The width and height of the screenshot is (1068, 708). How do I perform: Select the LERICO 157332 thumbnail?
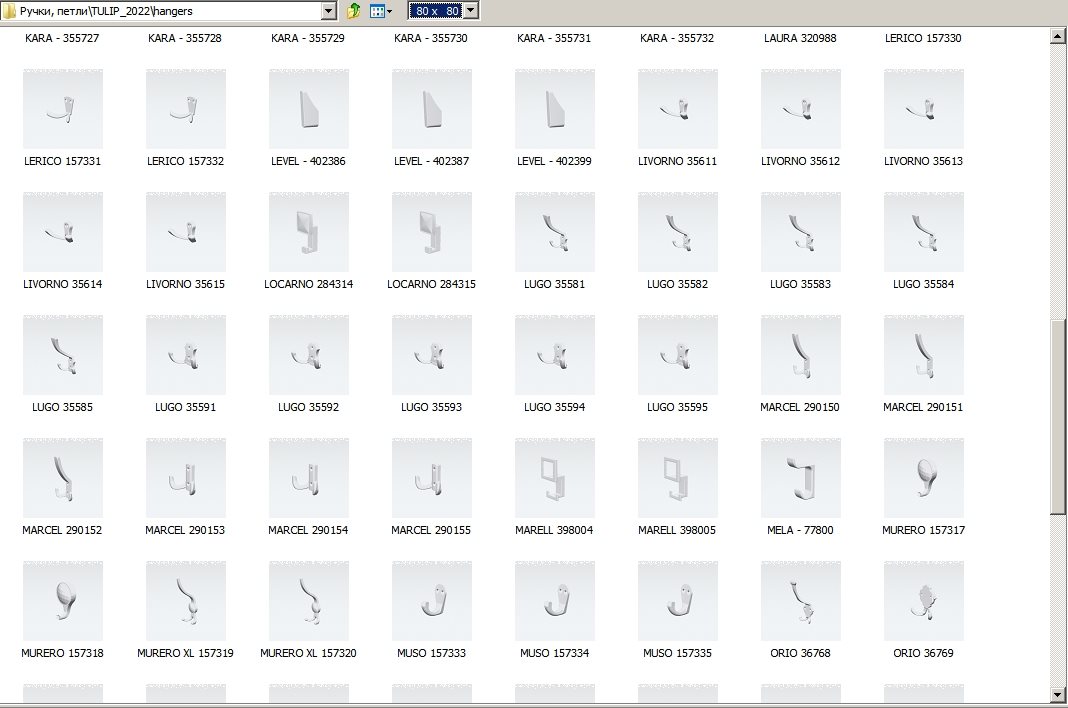pos(186,109)
